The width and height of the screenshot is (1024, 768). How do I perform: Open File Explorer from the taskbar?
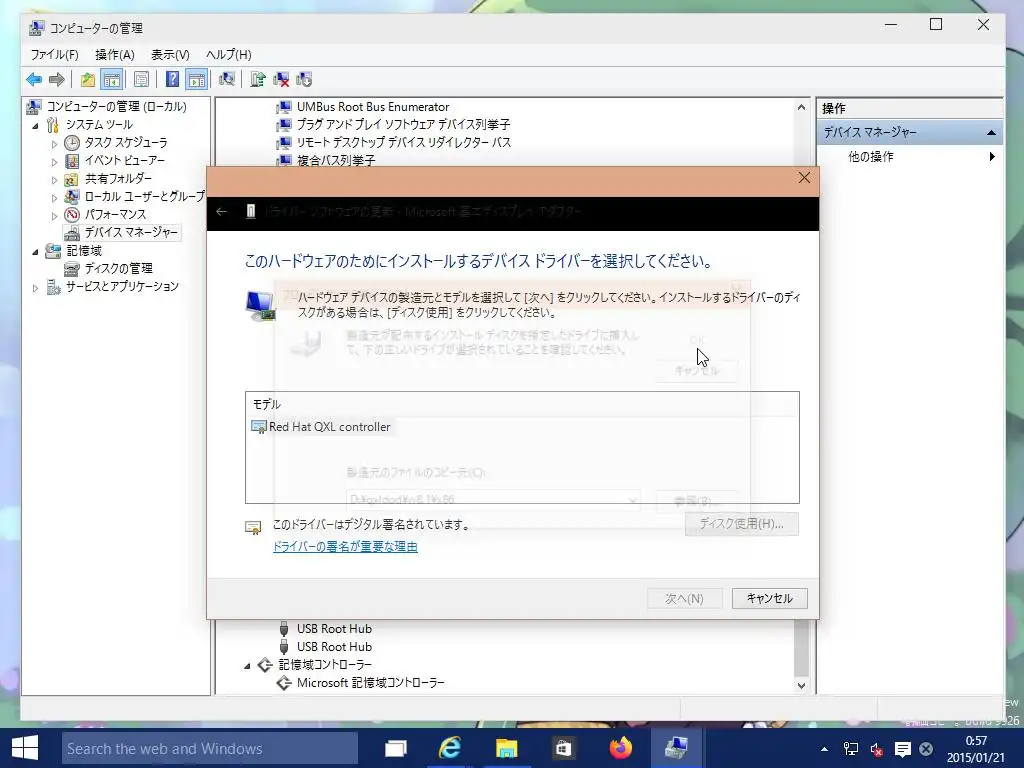506,748
